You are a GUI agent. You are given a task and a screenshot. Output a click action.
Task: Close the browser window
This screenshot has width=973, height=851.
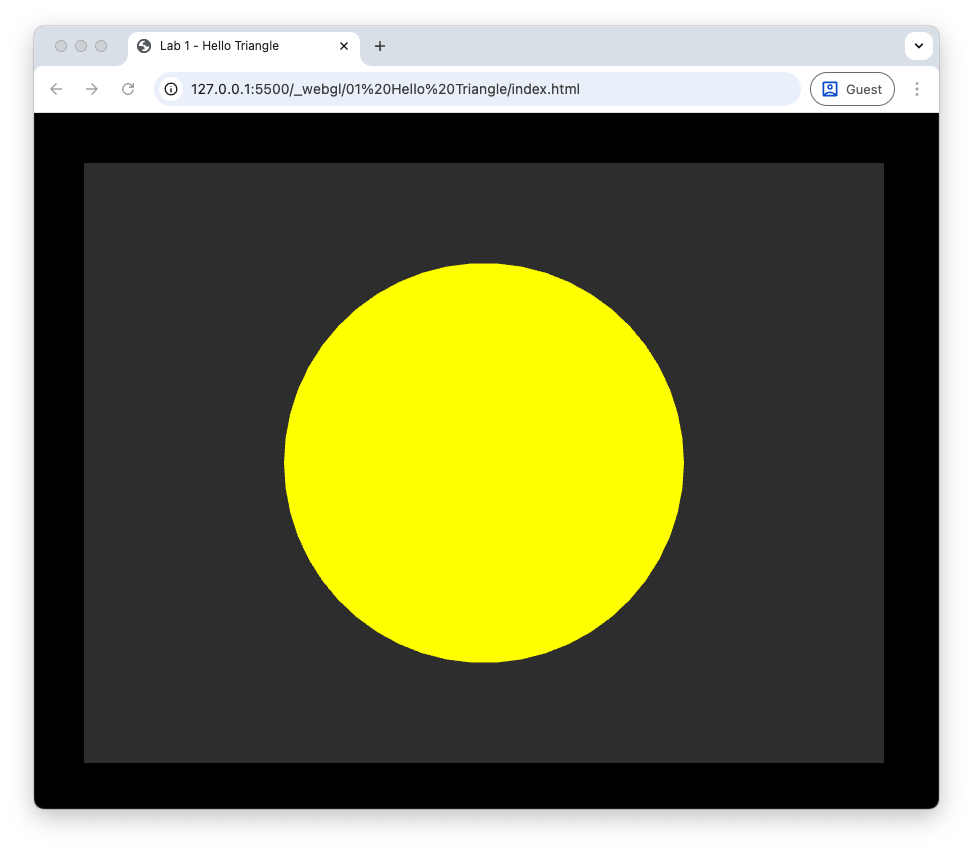click(x=61, y=46)
